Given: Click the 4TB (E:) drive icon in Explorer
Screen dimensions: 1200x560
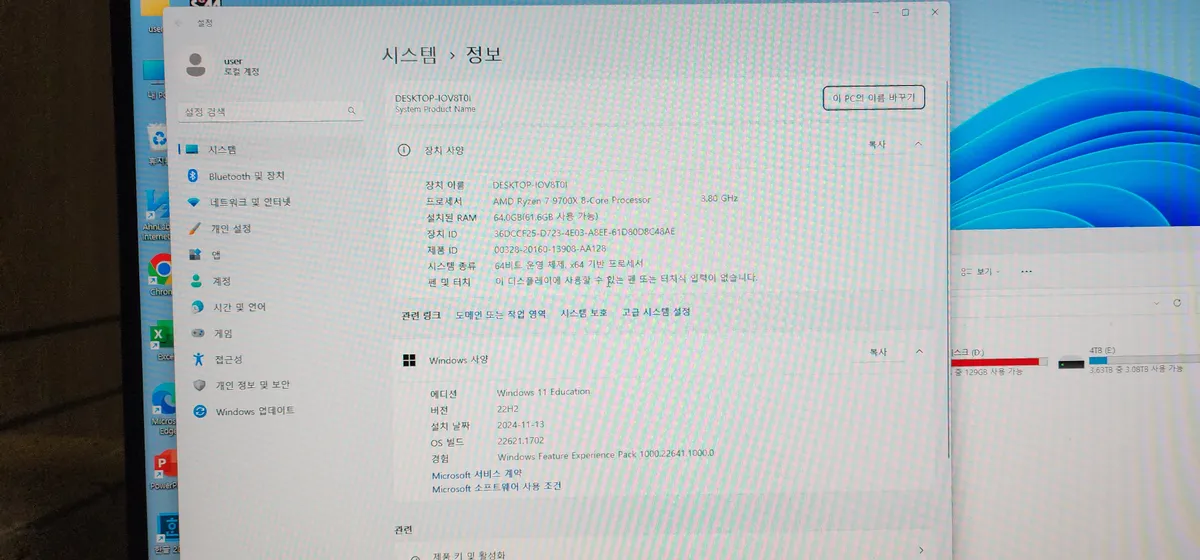Looking at the screenshot, I should pos(1071,361).
